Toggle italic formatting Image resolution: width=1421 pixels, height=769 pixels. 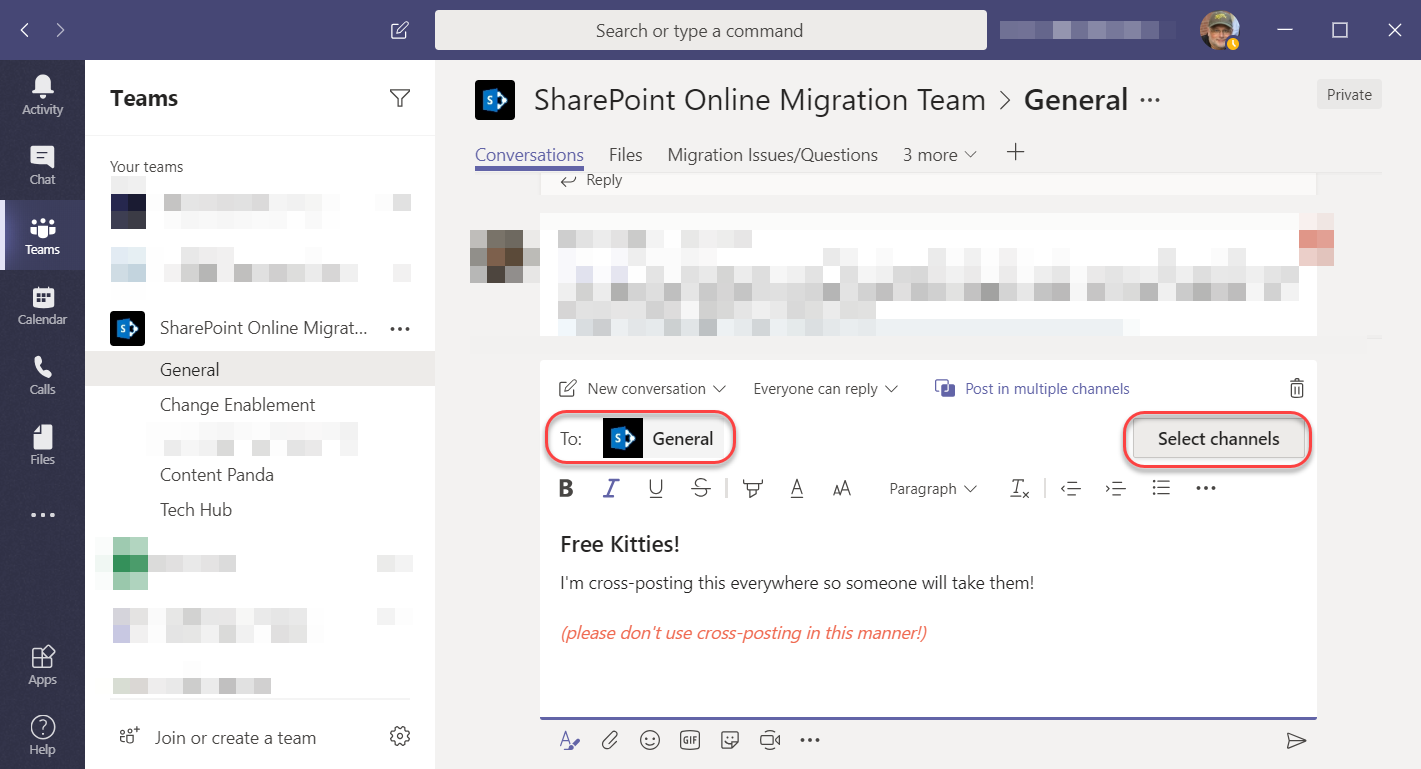point(611,488)
